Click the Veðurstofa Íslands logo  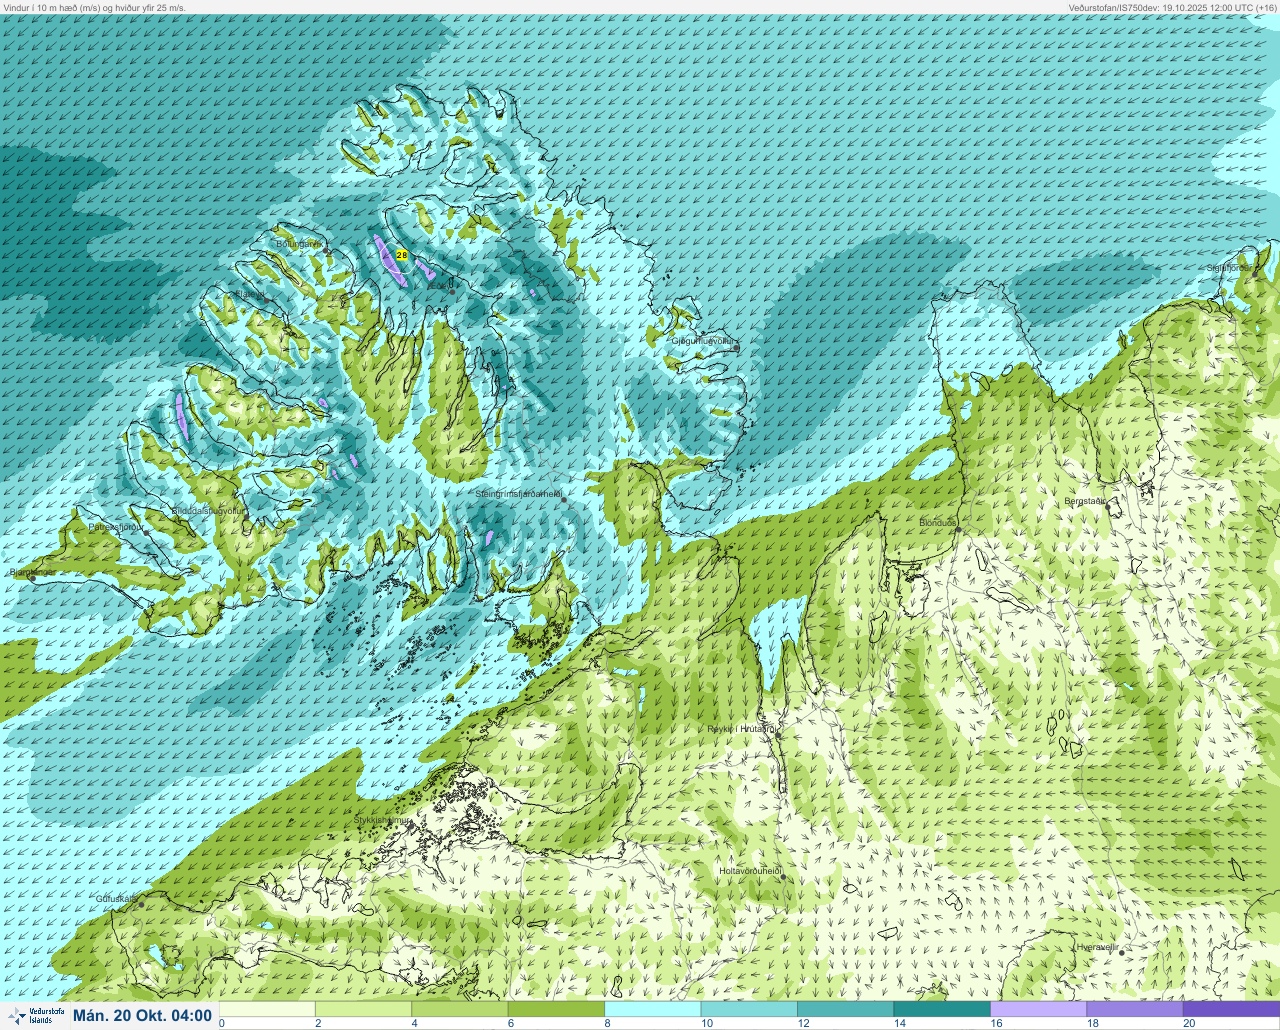coord(34,1015)
